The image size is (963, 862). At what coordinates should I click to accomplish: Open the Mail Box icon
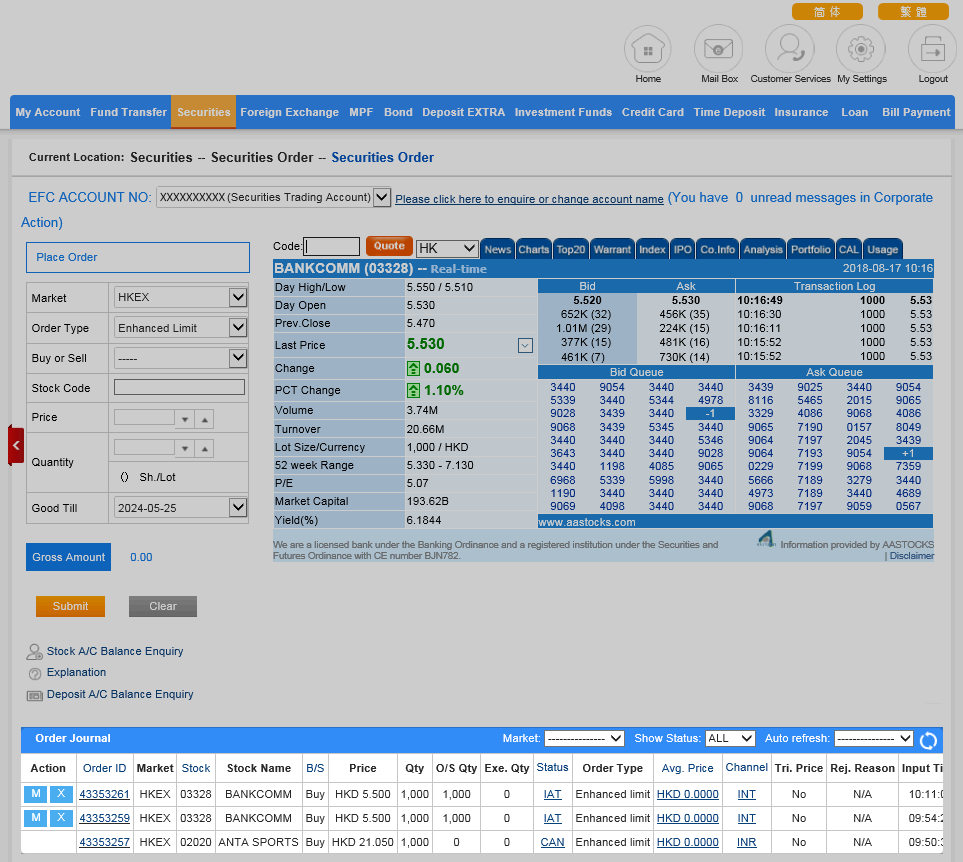click(x=719, y=49)
